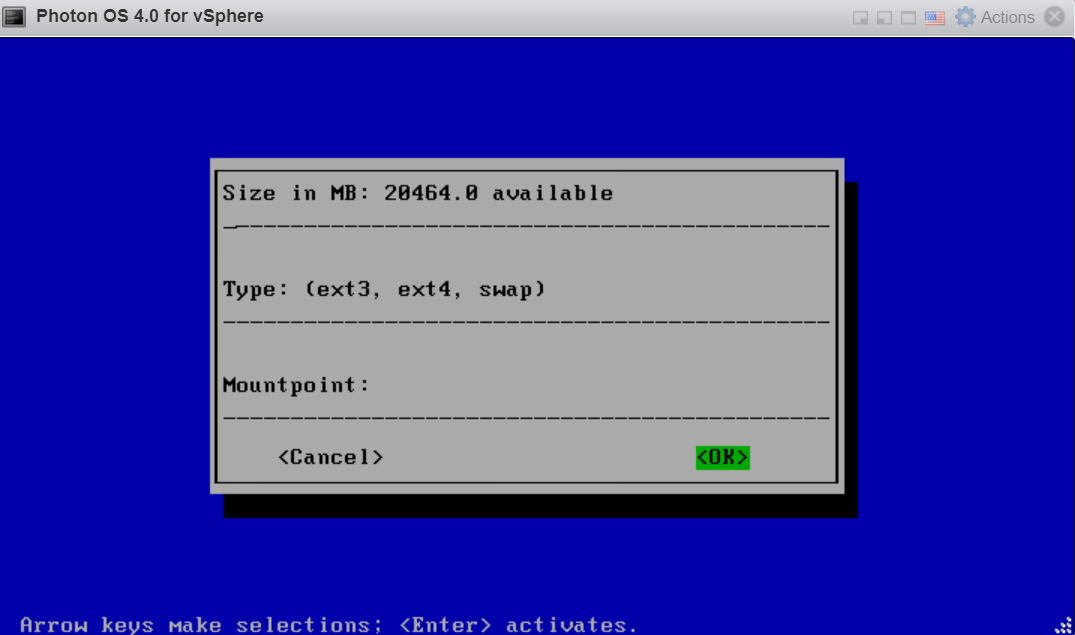
Task: Close the console with the X icon
Action: [1054, 17]
